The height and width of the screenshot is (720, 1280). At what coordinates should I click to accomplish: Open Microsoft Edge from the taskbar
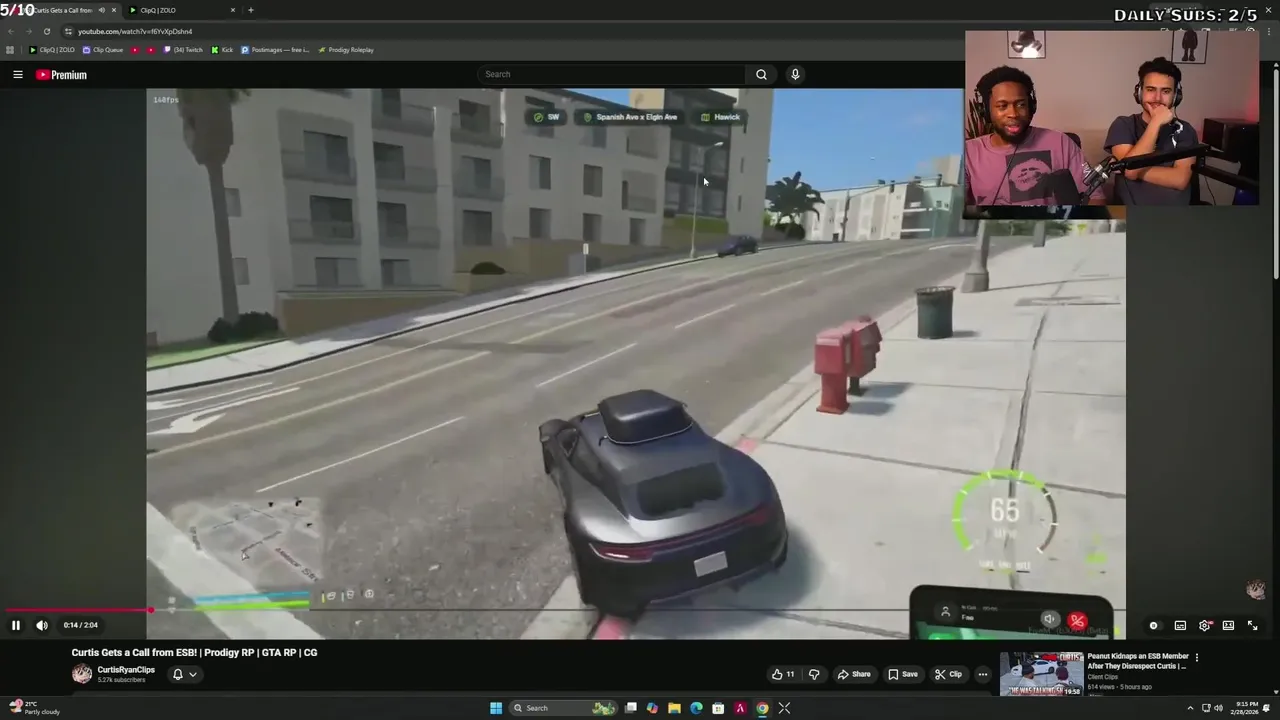696,708
